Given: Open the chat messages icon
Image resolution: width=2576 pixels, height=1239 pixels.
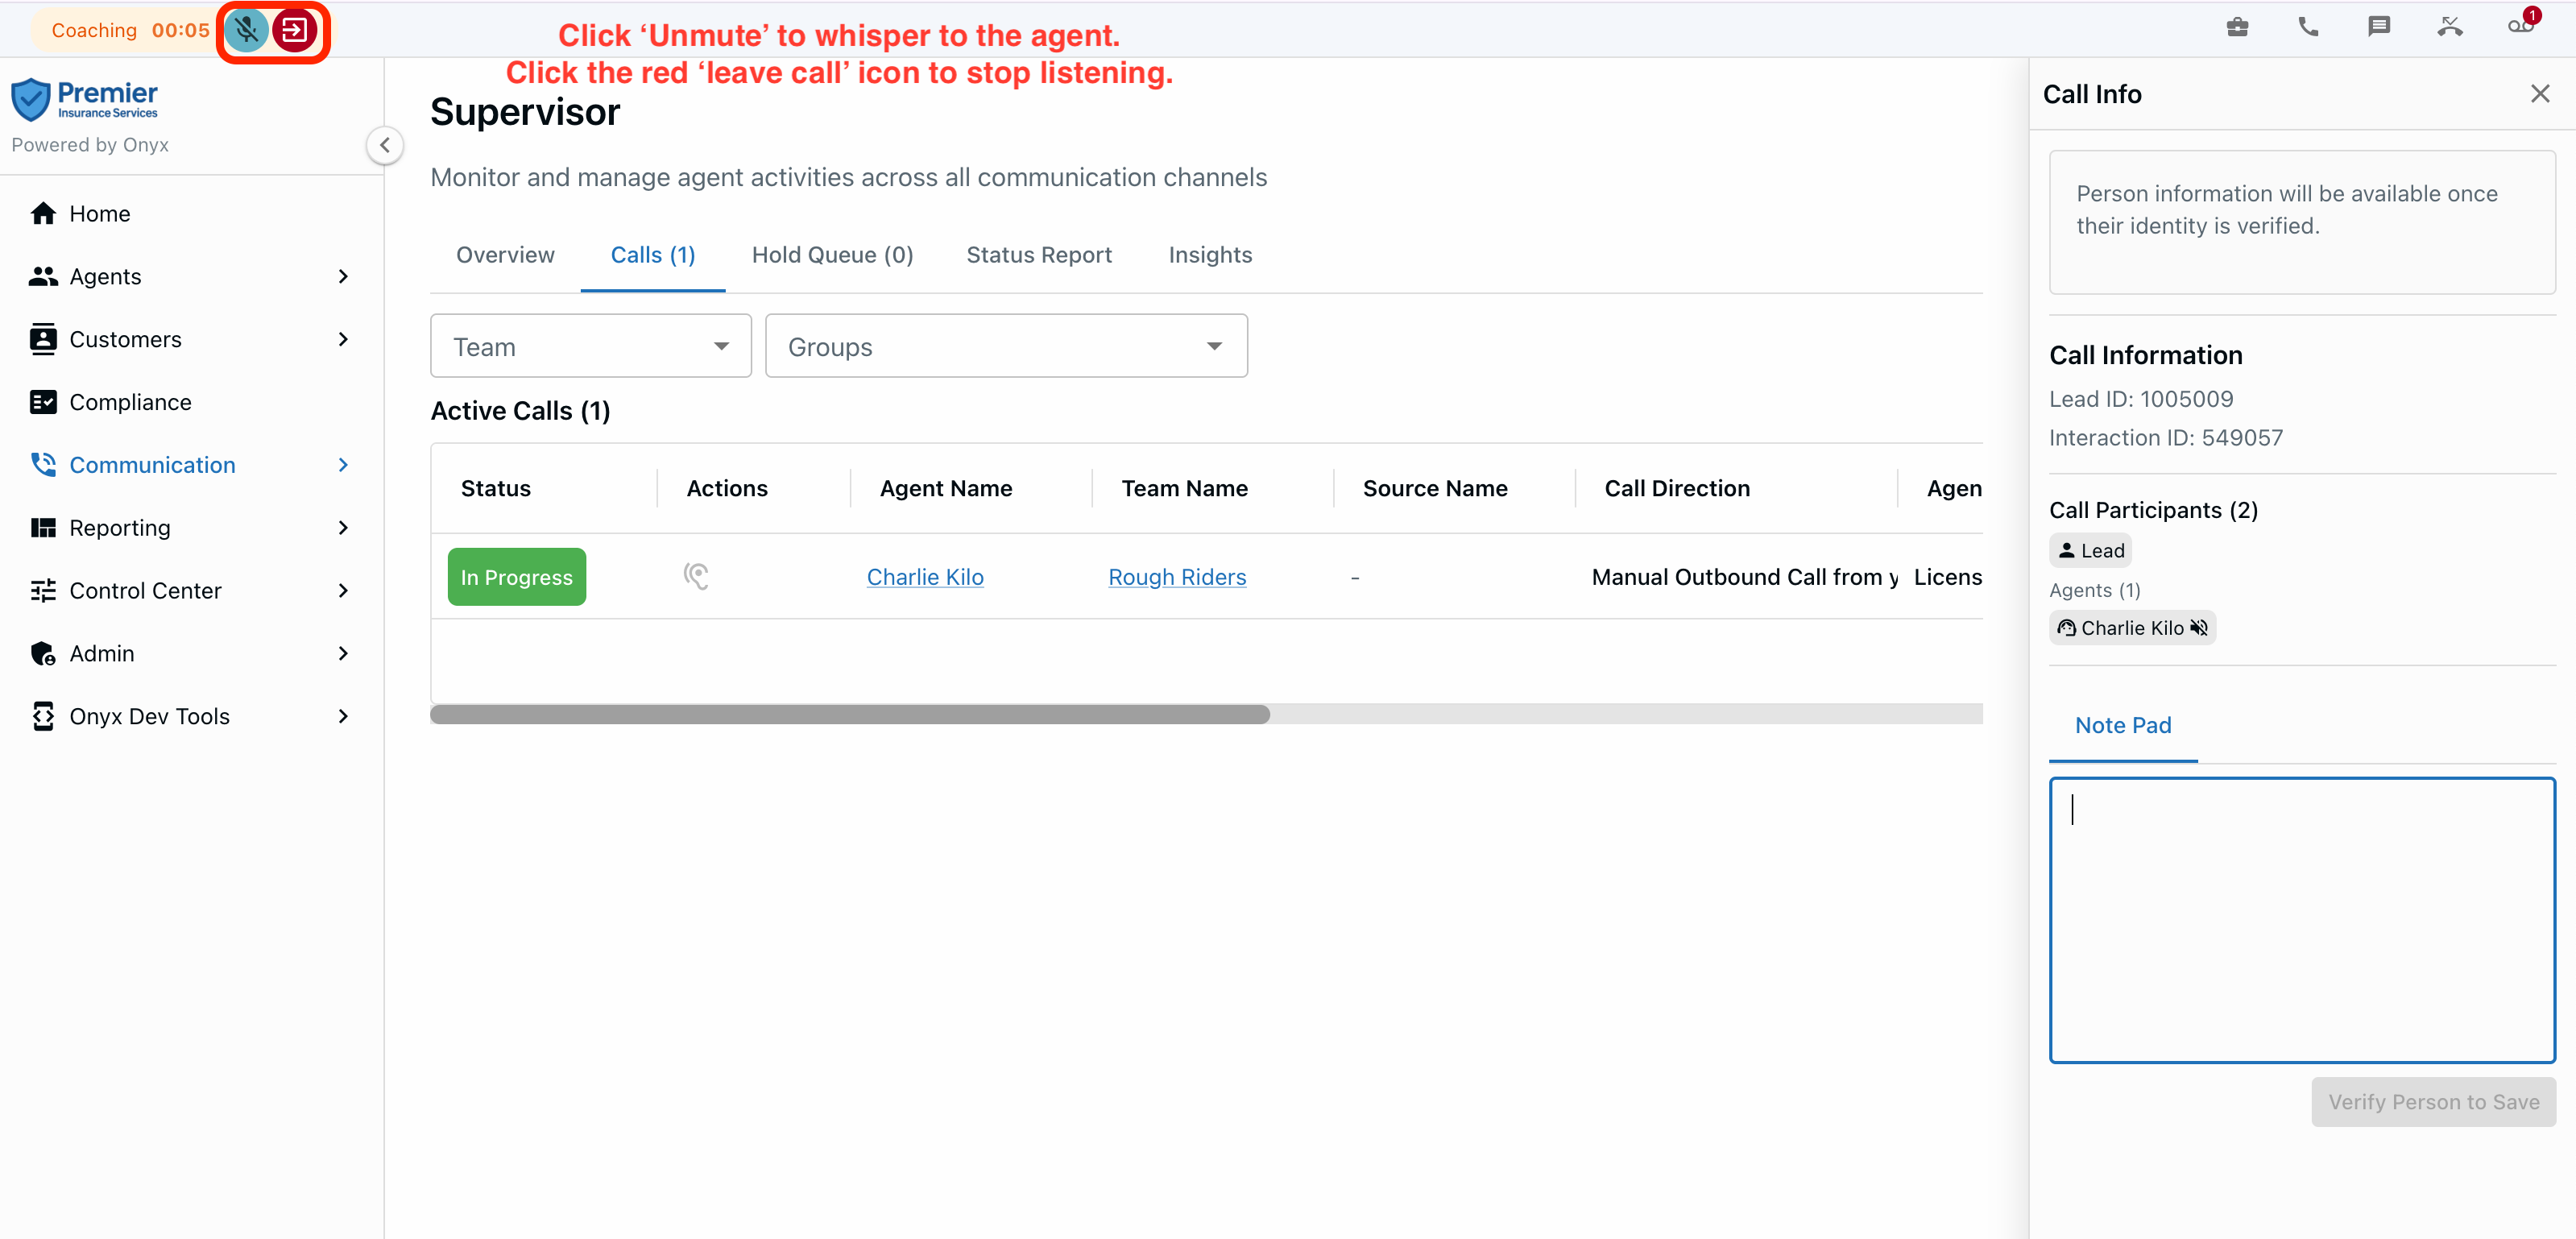Looking at the screenshot, I should tap(2379, 27).
